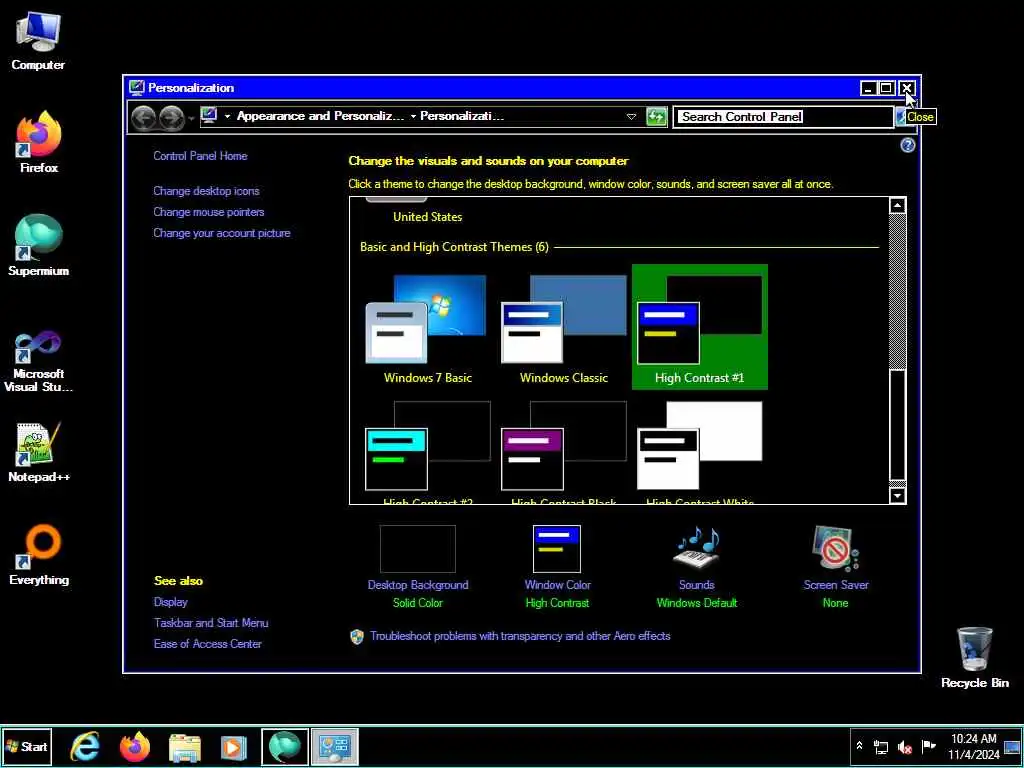Select the Everything desktop shortcut

pos(39,555)
